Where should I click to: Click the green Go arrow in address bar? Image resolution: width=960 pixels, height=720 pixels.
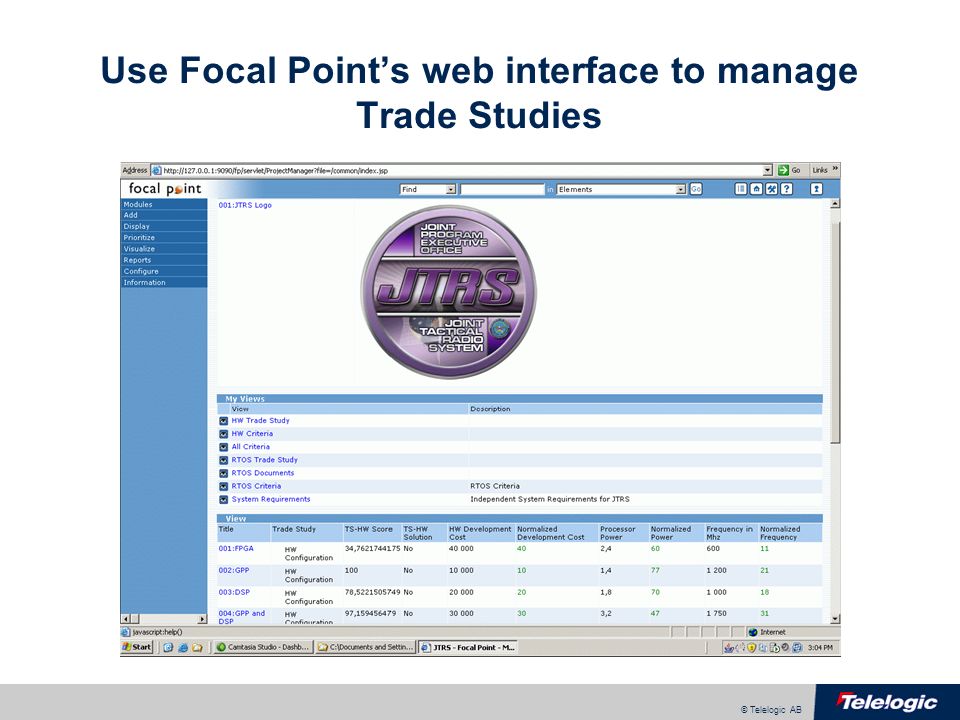pyautogui.click(x=783, y=170)
